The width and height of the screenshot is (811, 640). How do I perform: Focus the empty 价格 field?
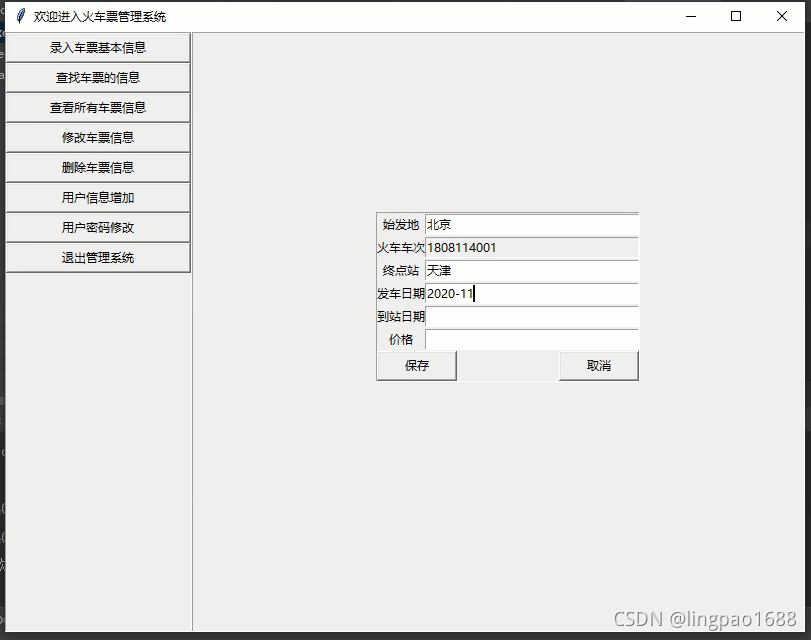click(x=532, y=339)
